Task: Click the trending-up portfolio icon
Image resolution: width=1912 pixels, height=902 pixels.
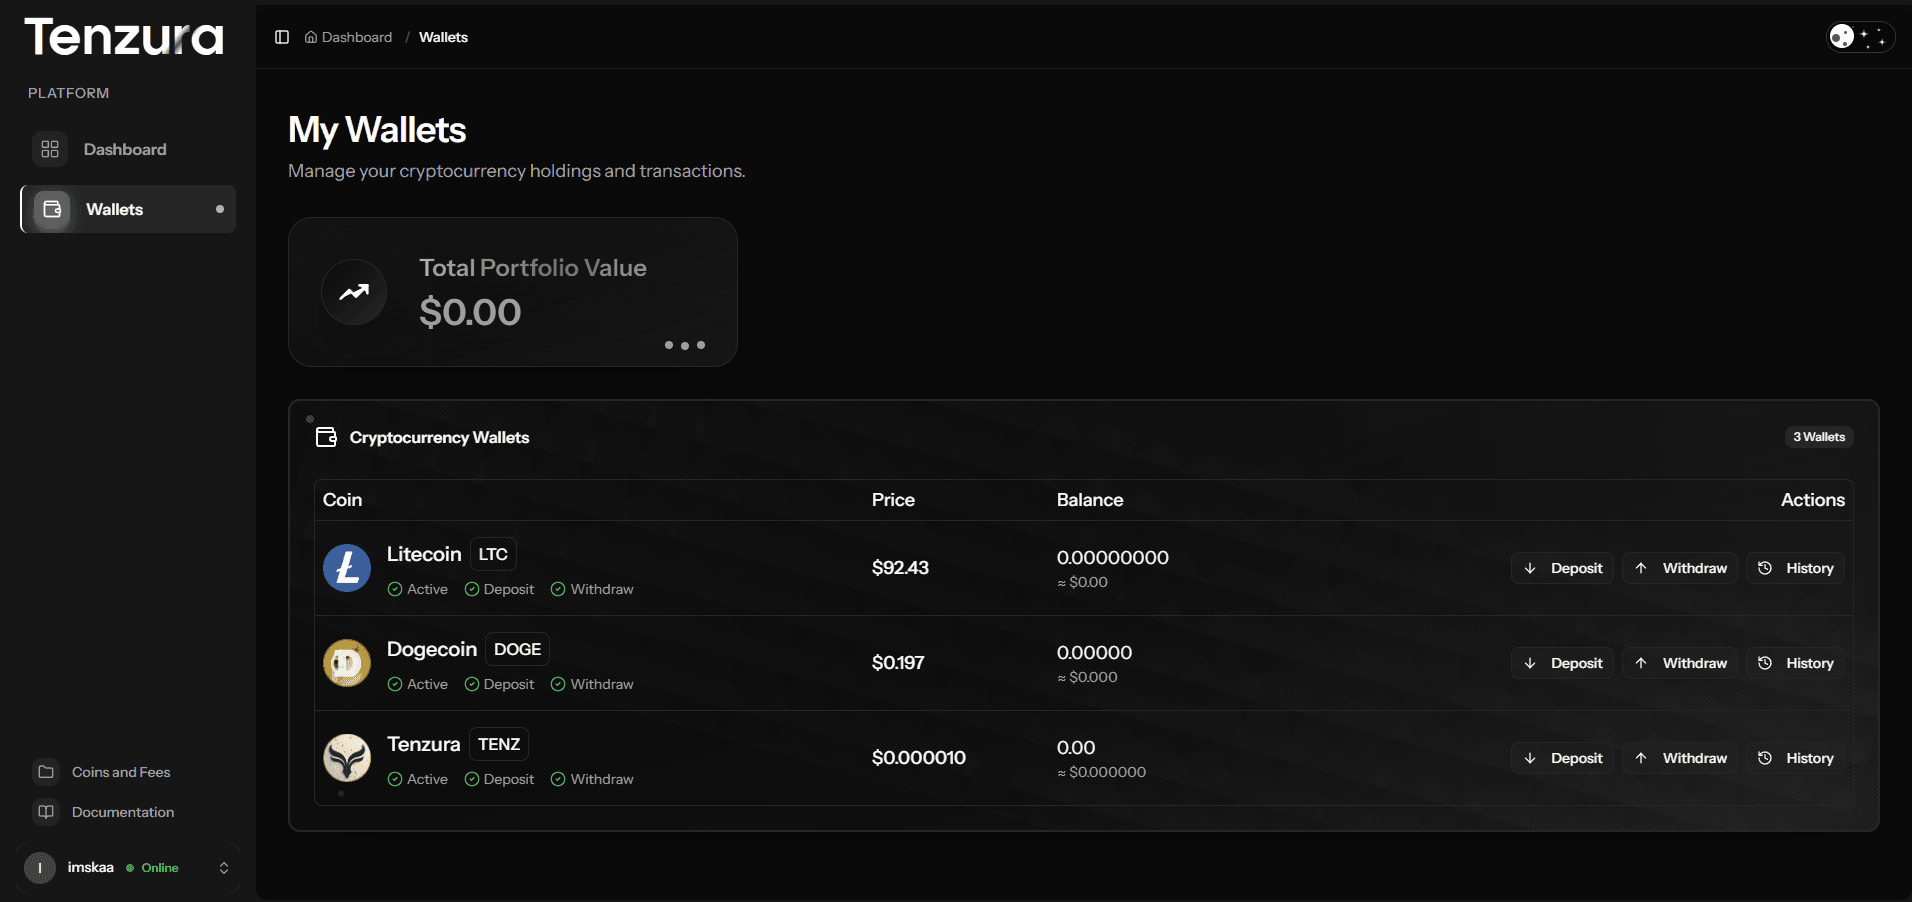Action: (354, 292)
